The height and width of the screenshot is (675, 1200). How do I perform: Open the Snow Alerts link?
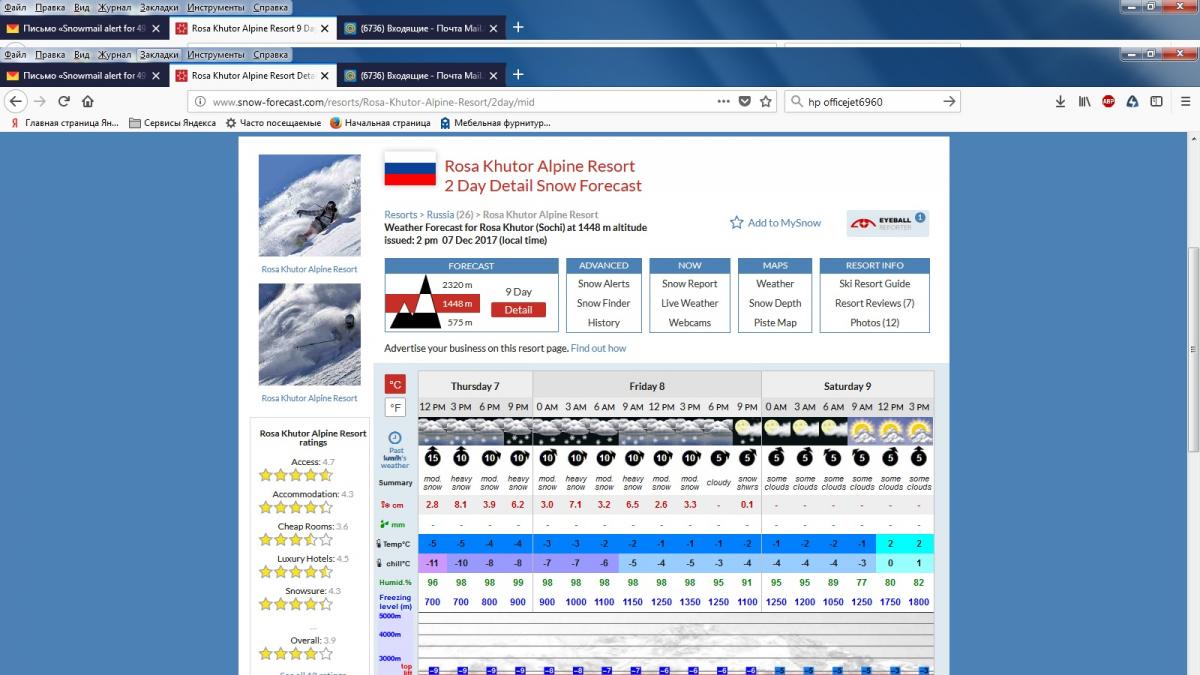[x=603, y=284]
